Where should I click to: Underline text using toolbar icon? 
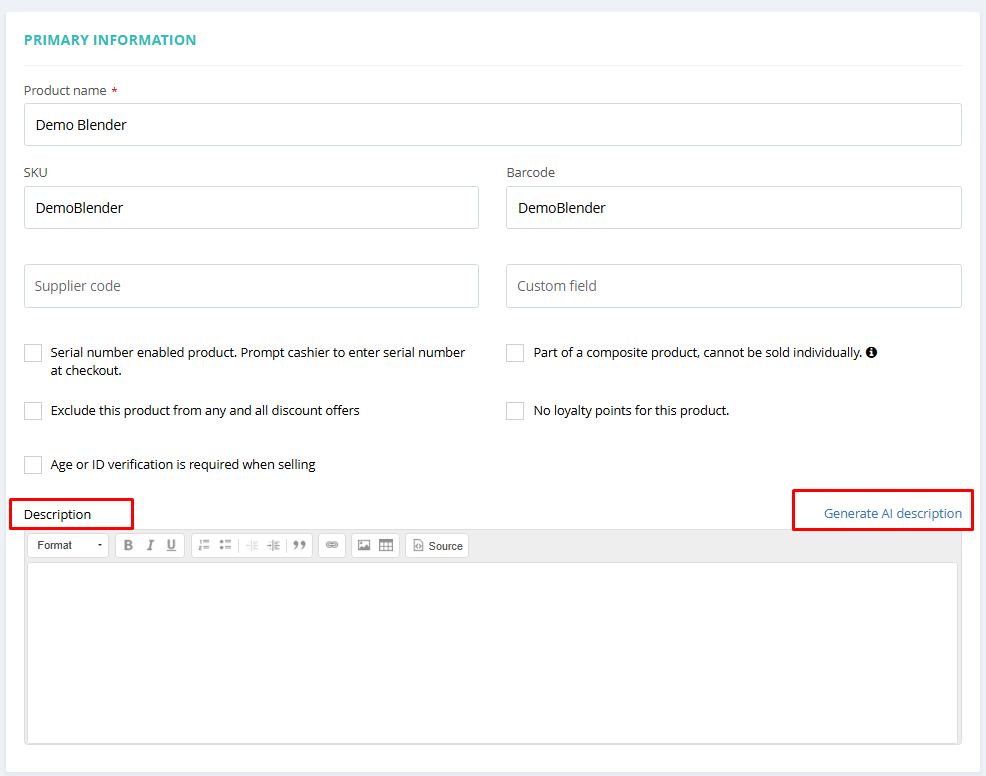171,545
